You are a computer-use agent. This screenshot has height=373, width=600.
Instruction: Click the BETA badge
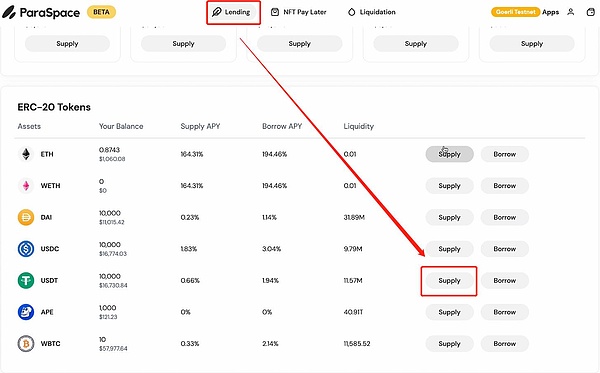[x=101, y=12]
